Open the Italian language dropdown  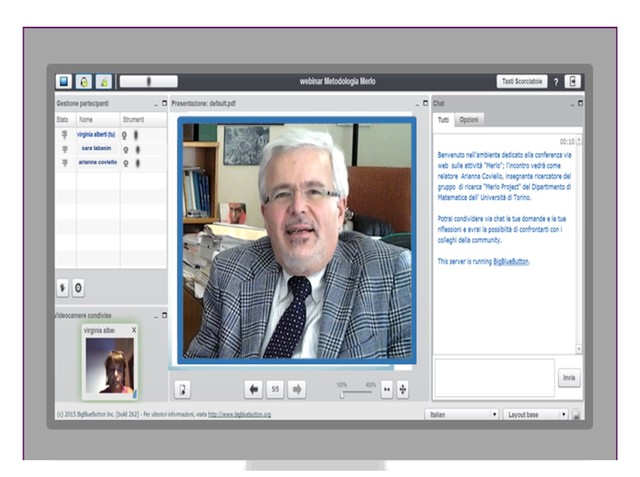point(462,415)
